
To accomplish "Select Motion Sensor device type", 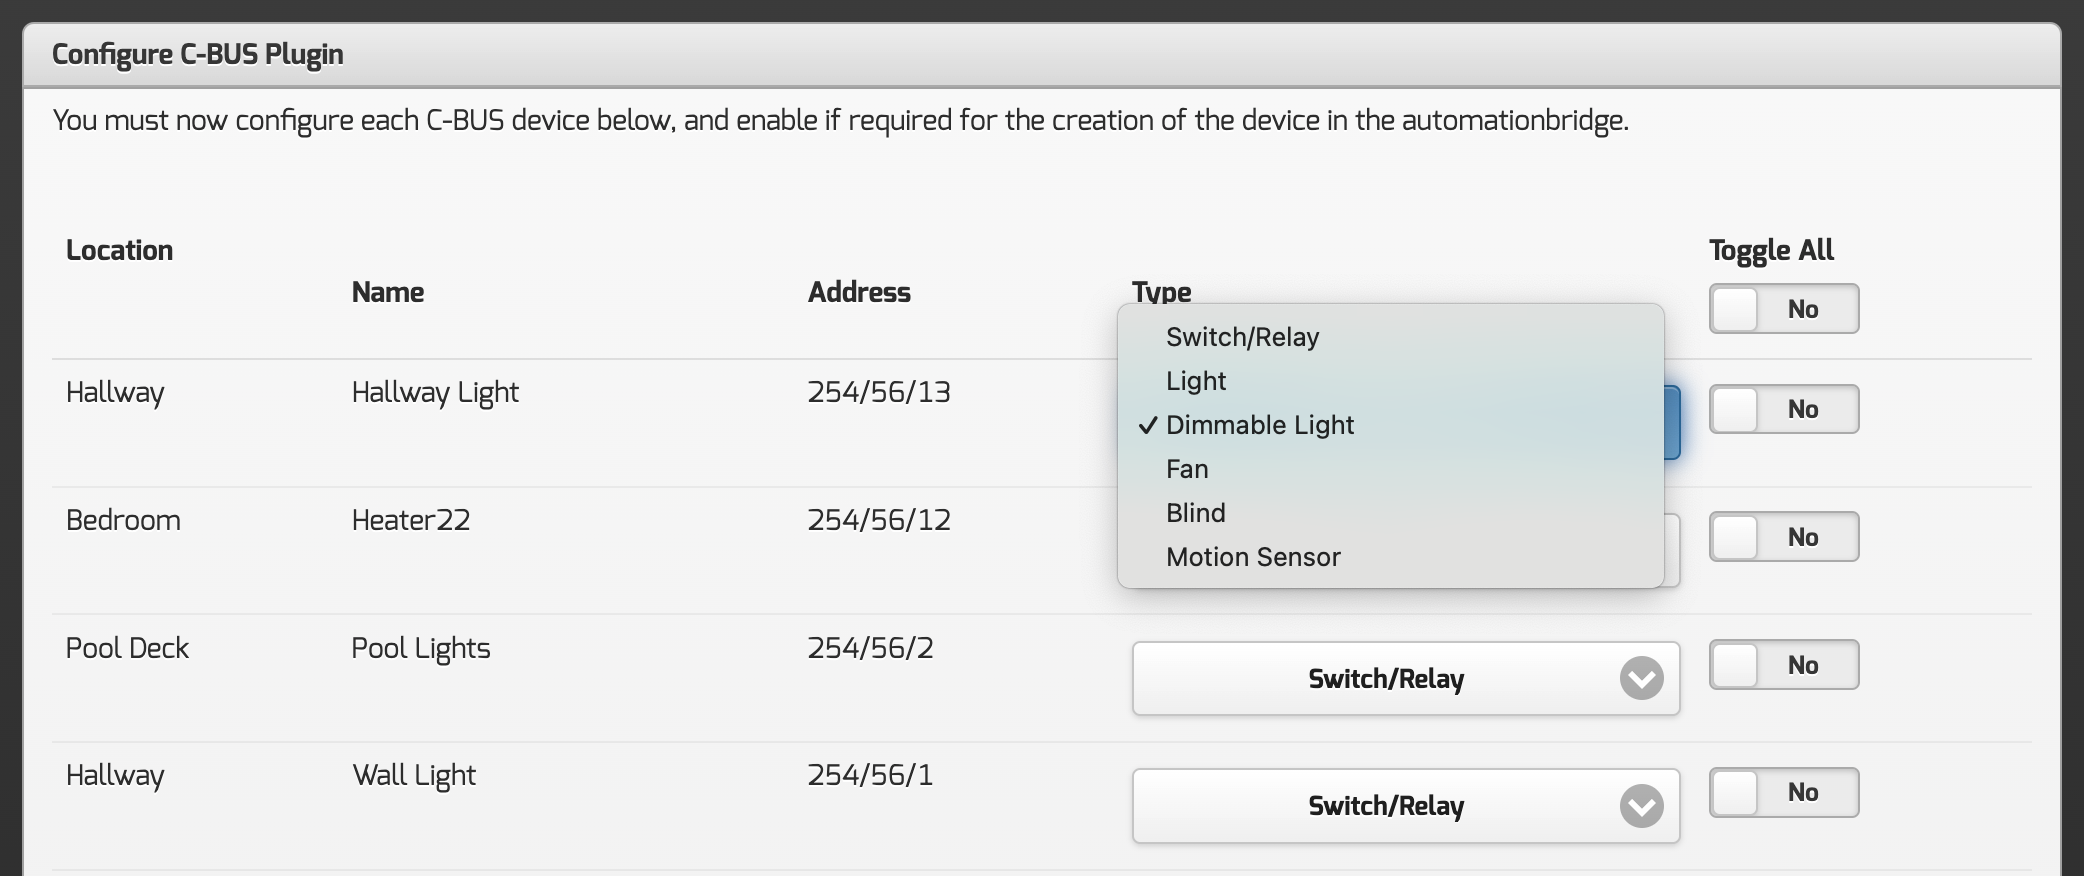I will pos(1253,557).
